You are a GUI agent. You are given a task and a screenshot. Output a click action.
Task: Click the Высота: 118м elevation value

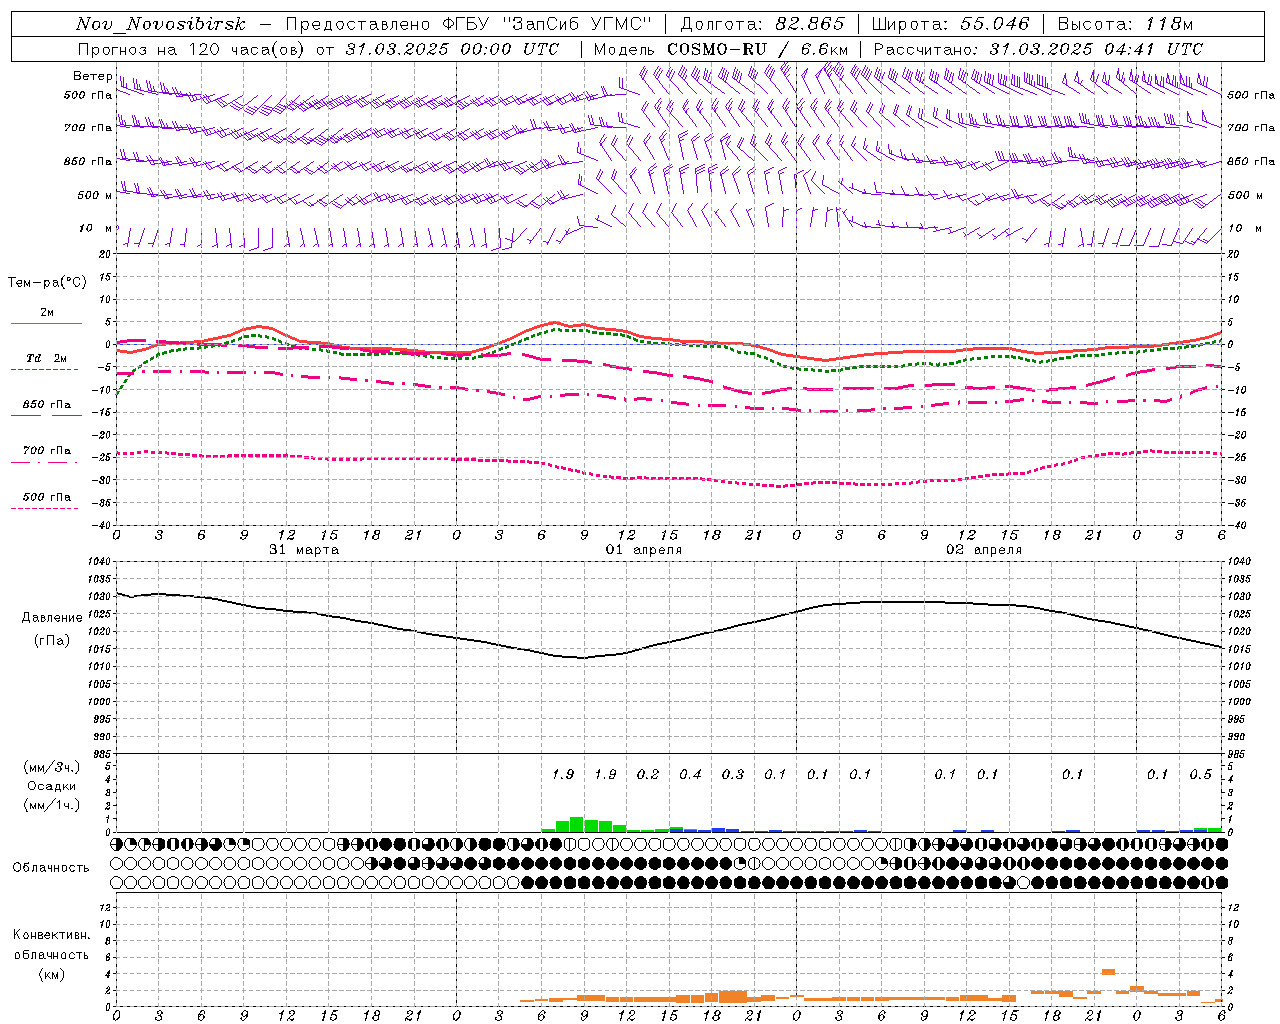click(1125, 24)
